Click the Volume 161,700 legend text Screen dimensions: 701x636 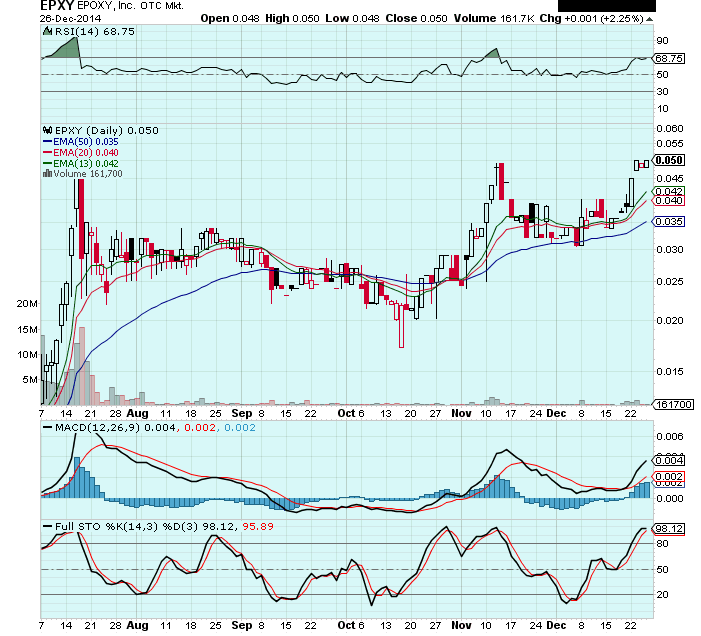(88, 173)
